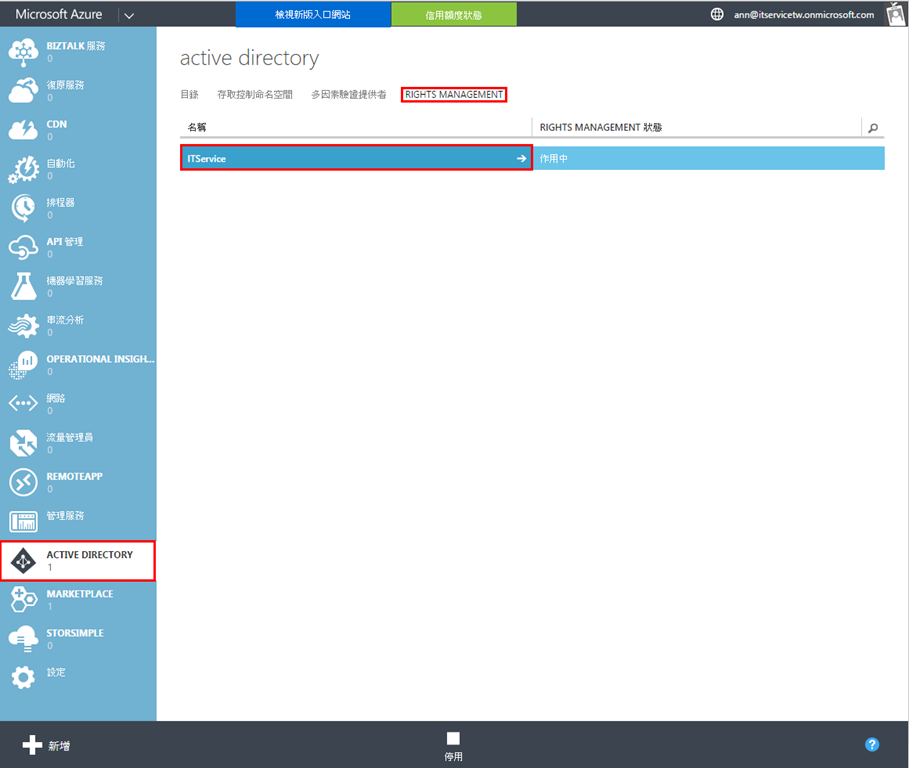This screenshot has width=909, height=768.
Task: Open account ann@itservicetw.onmicrosoft.com menu
Action: coord(804,14)
